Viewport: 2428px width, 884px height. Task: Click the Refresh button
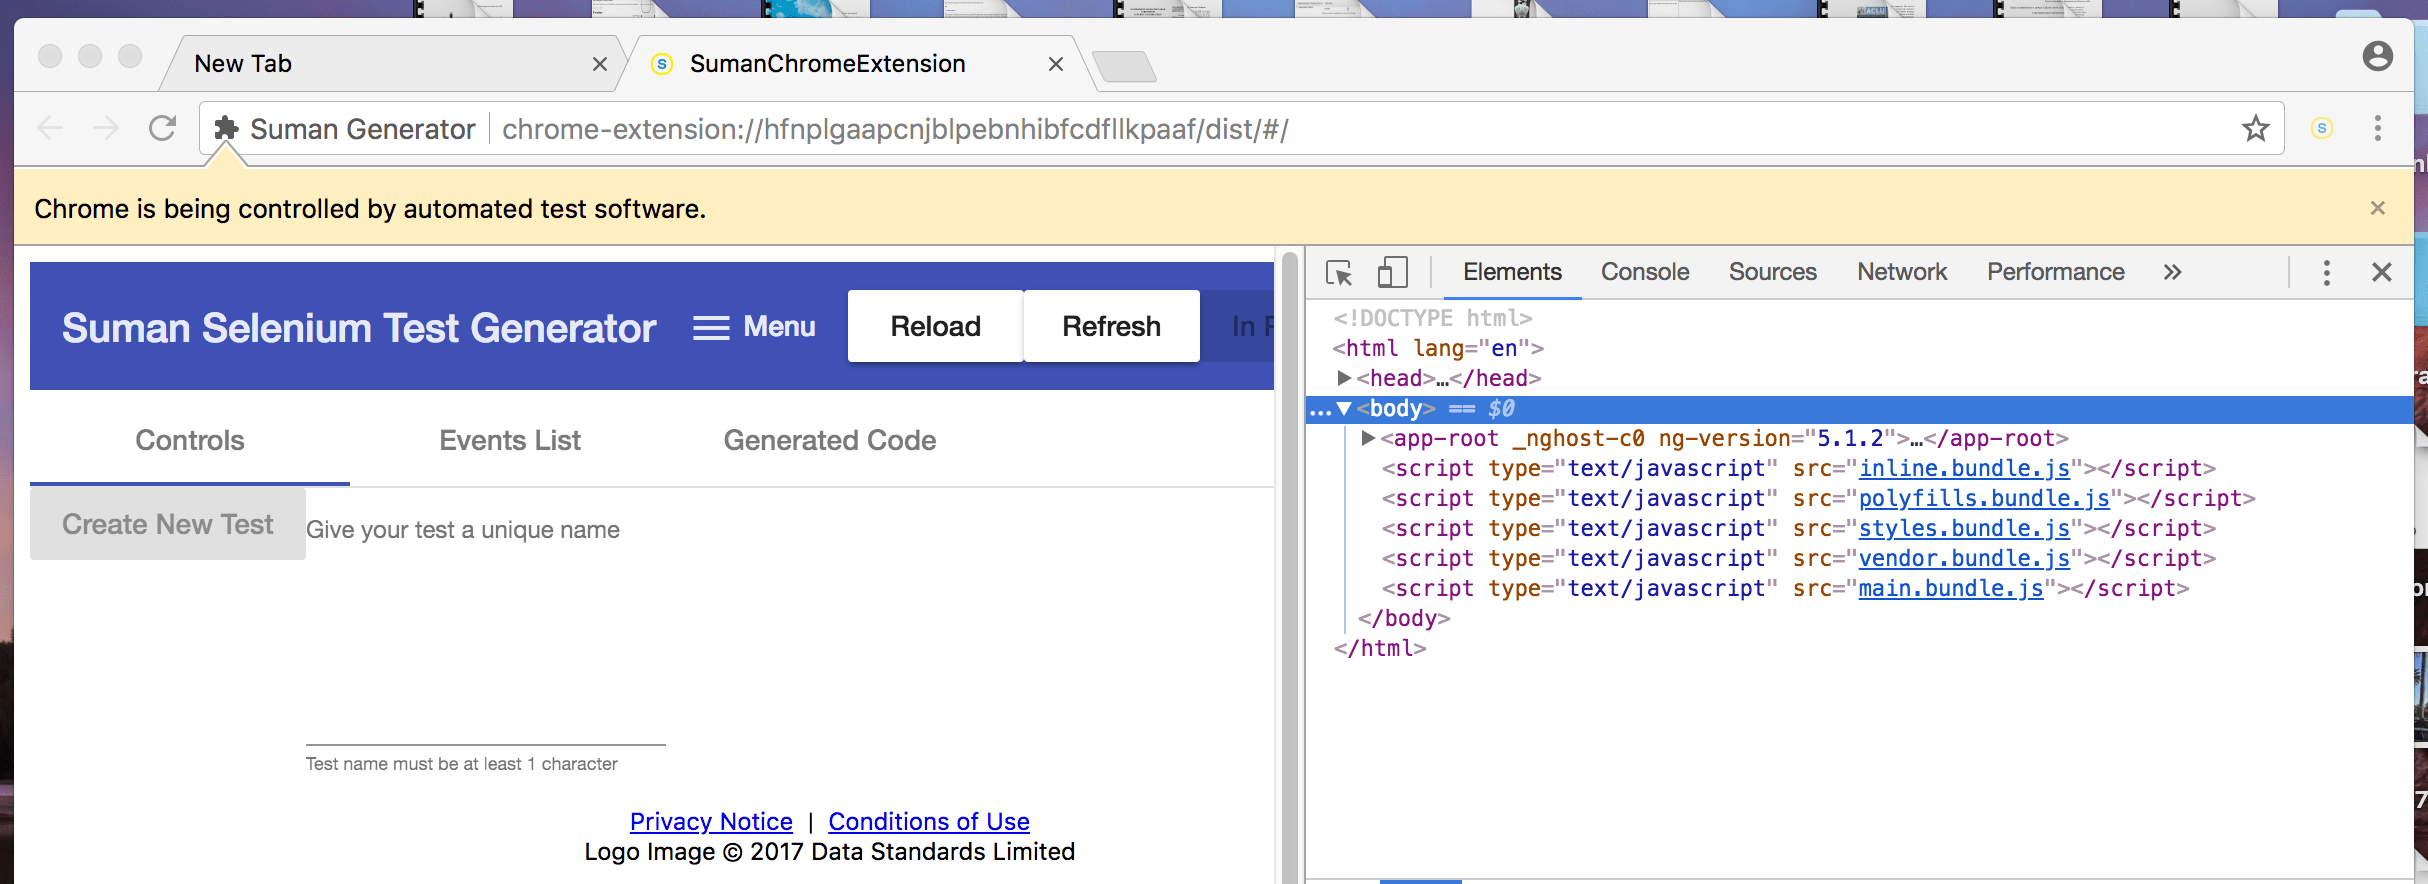(x=1112, y=326)
